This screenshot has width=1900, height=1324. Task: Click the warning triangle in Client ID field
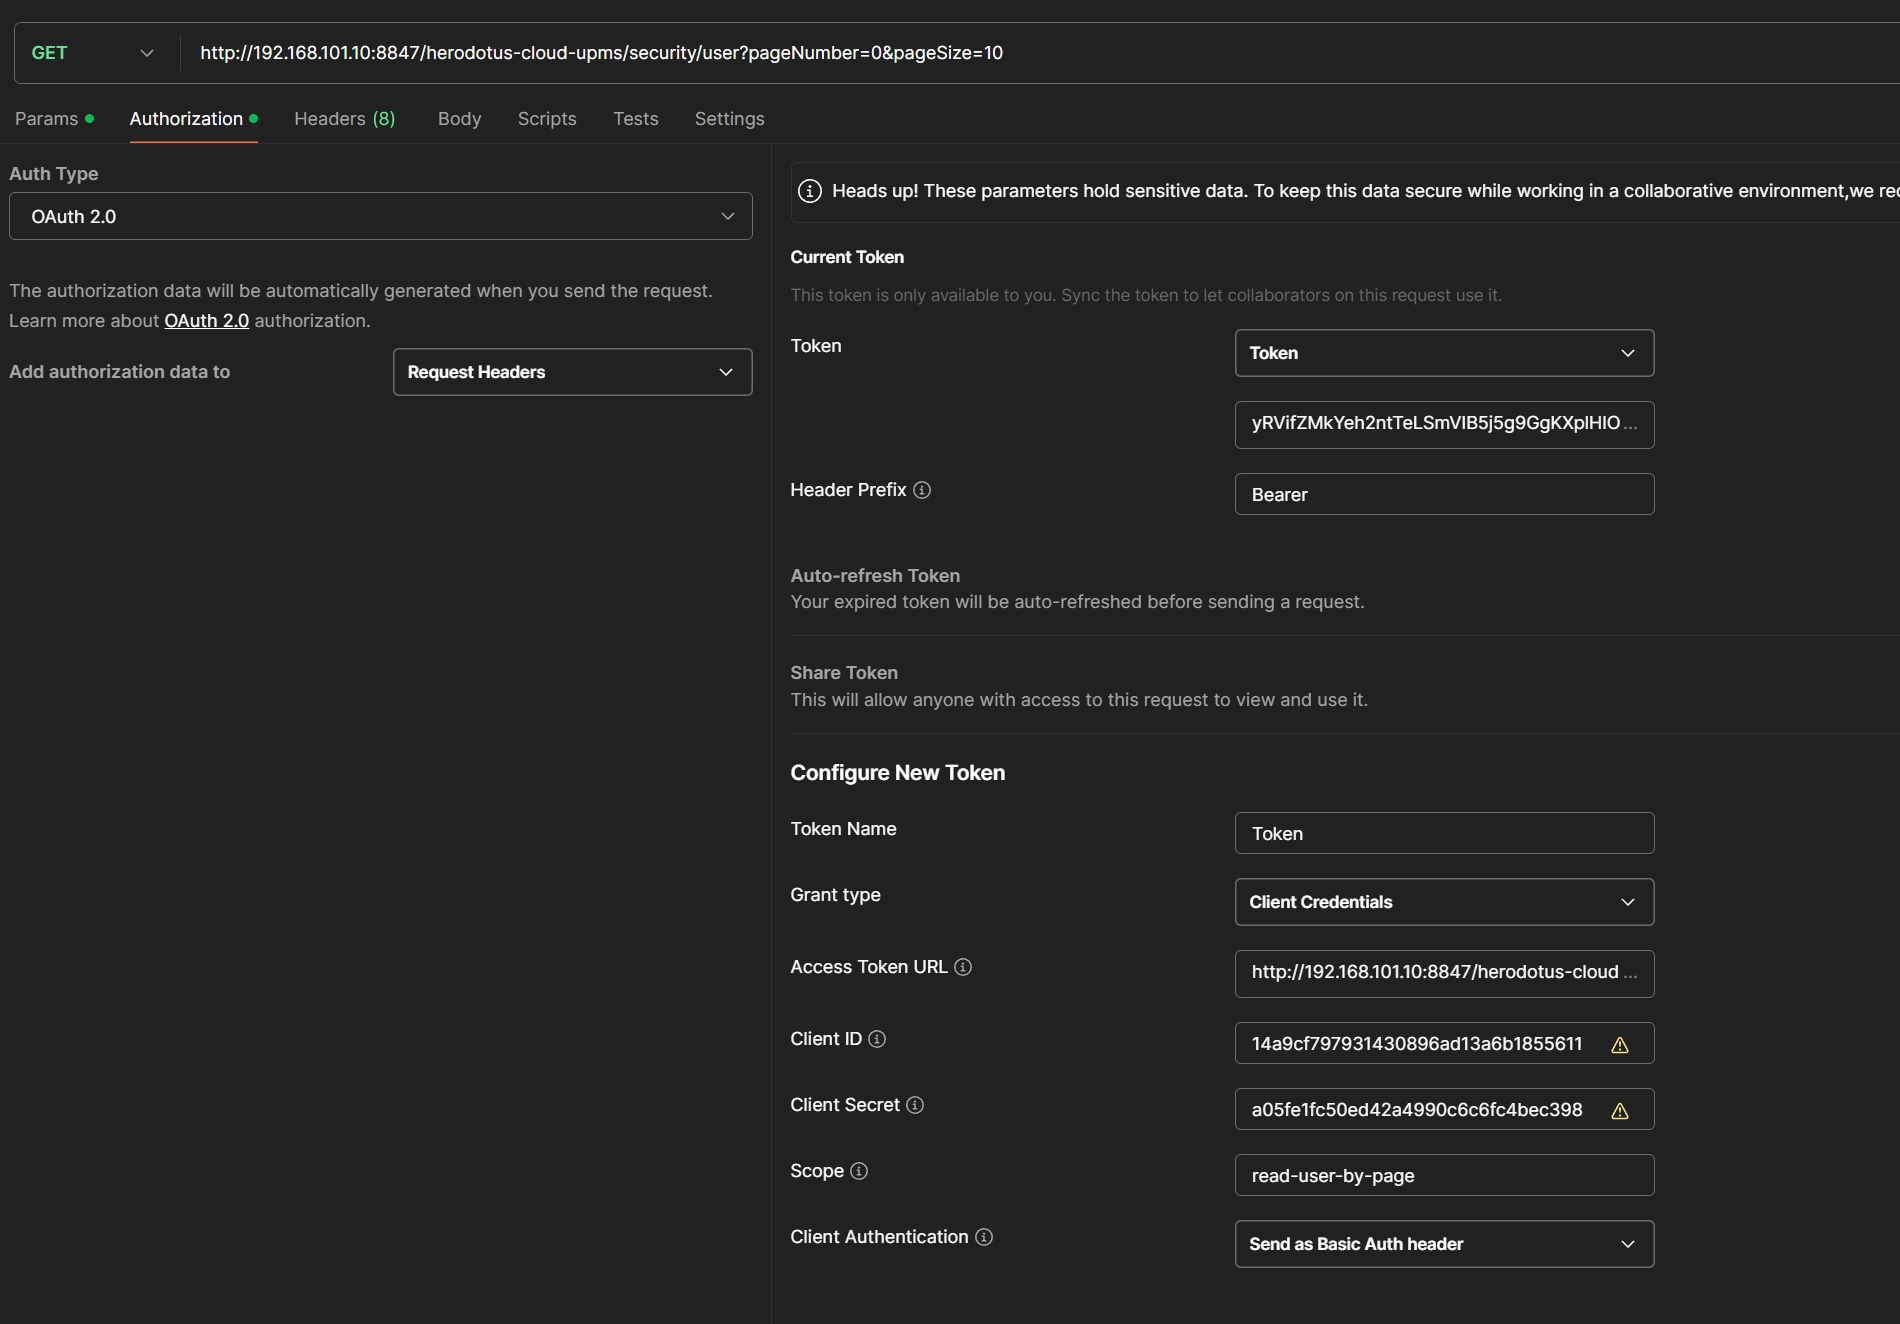point(1620,1045)
